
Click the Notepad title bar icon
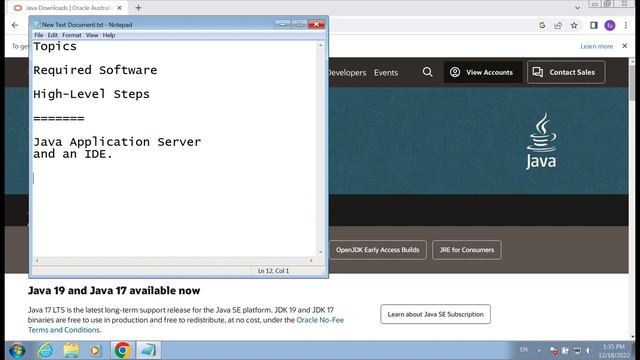click(37, 24)
